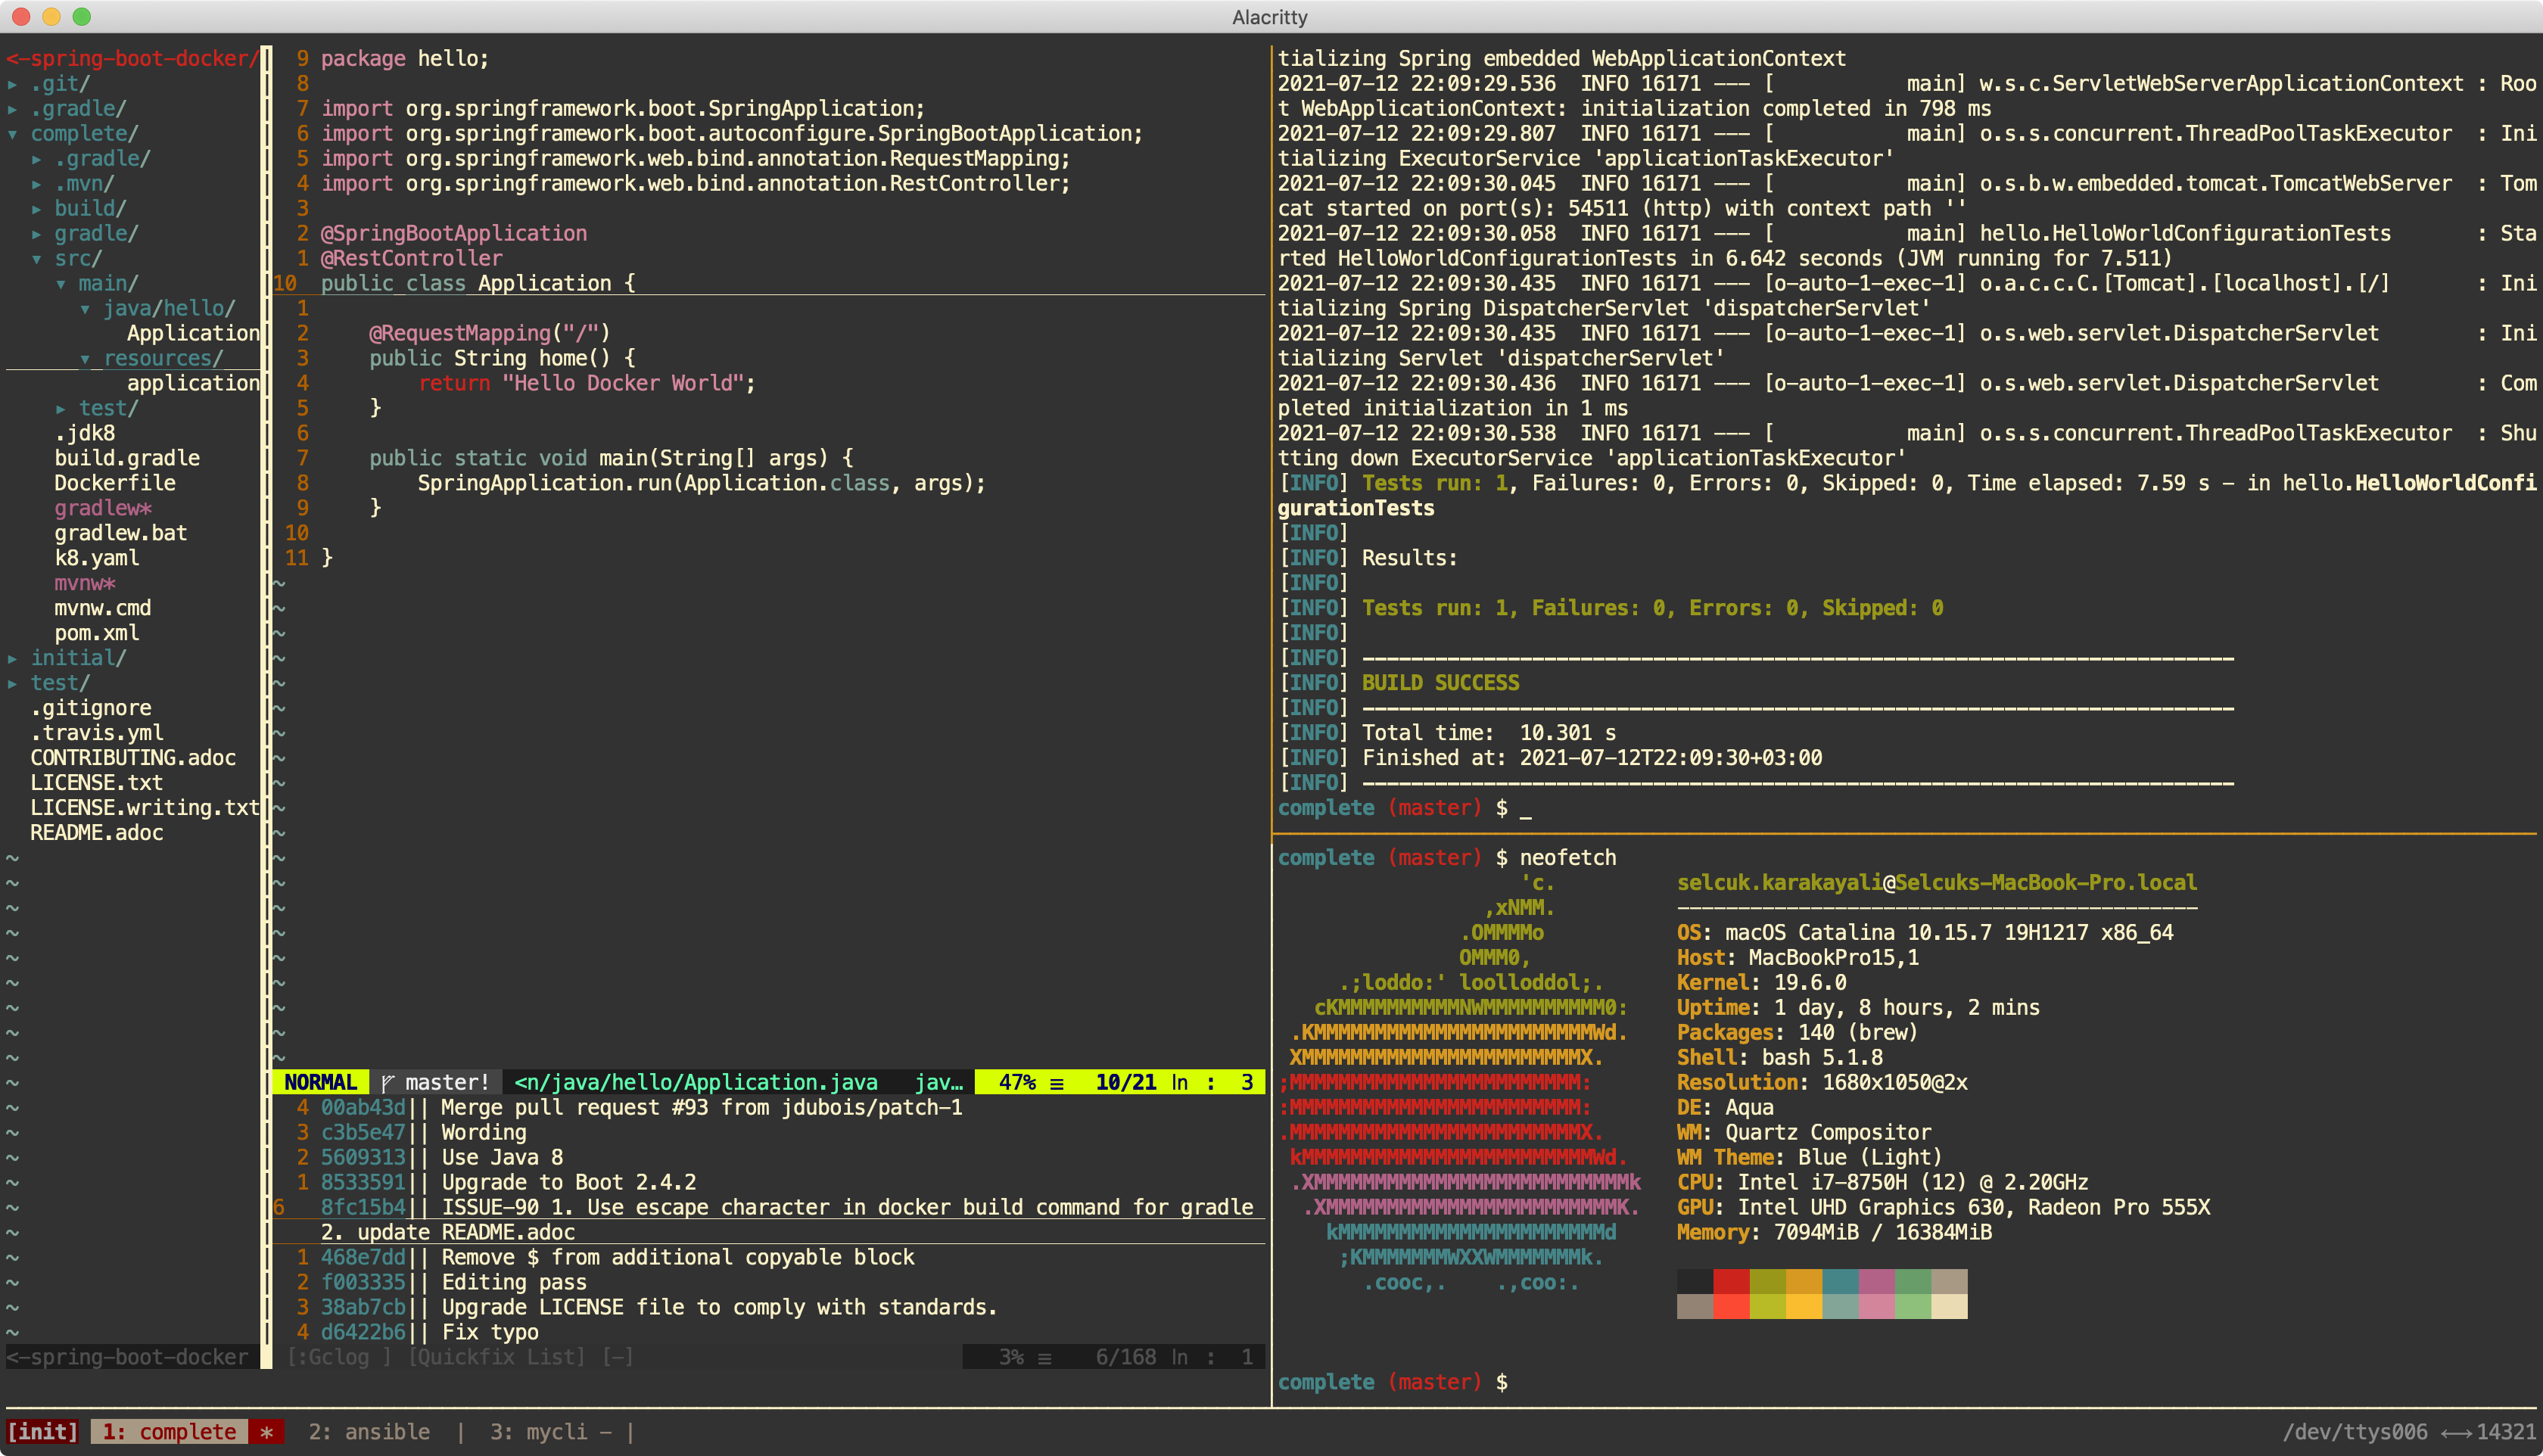Click the BUILD SUCCESS text in terminal
The width and height of the screenshot is (2543, 1456).
[x=1440, y=683]
